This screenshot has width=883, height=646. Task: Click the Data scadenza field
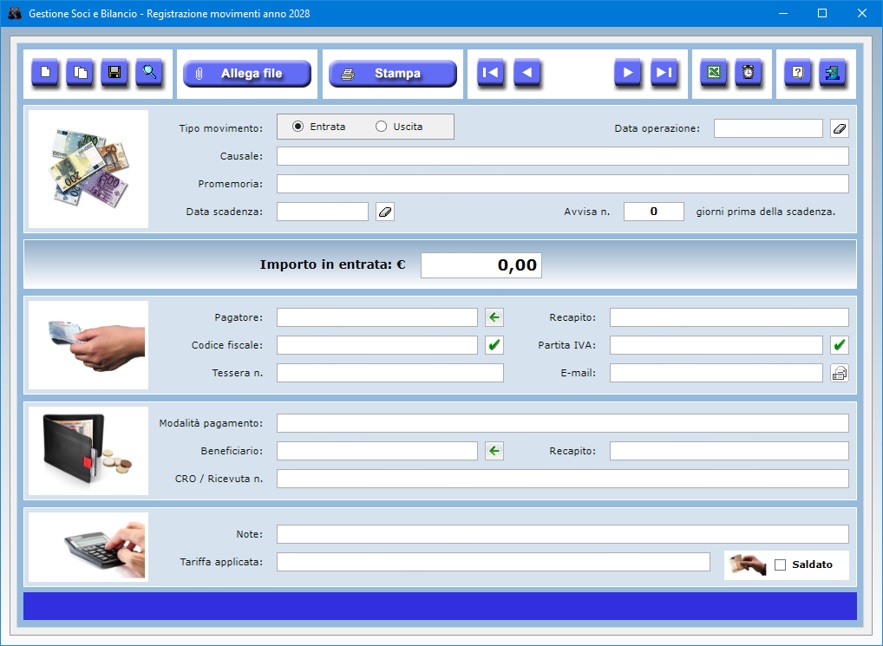[x=323, y=212]
